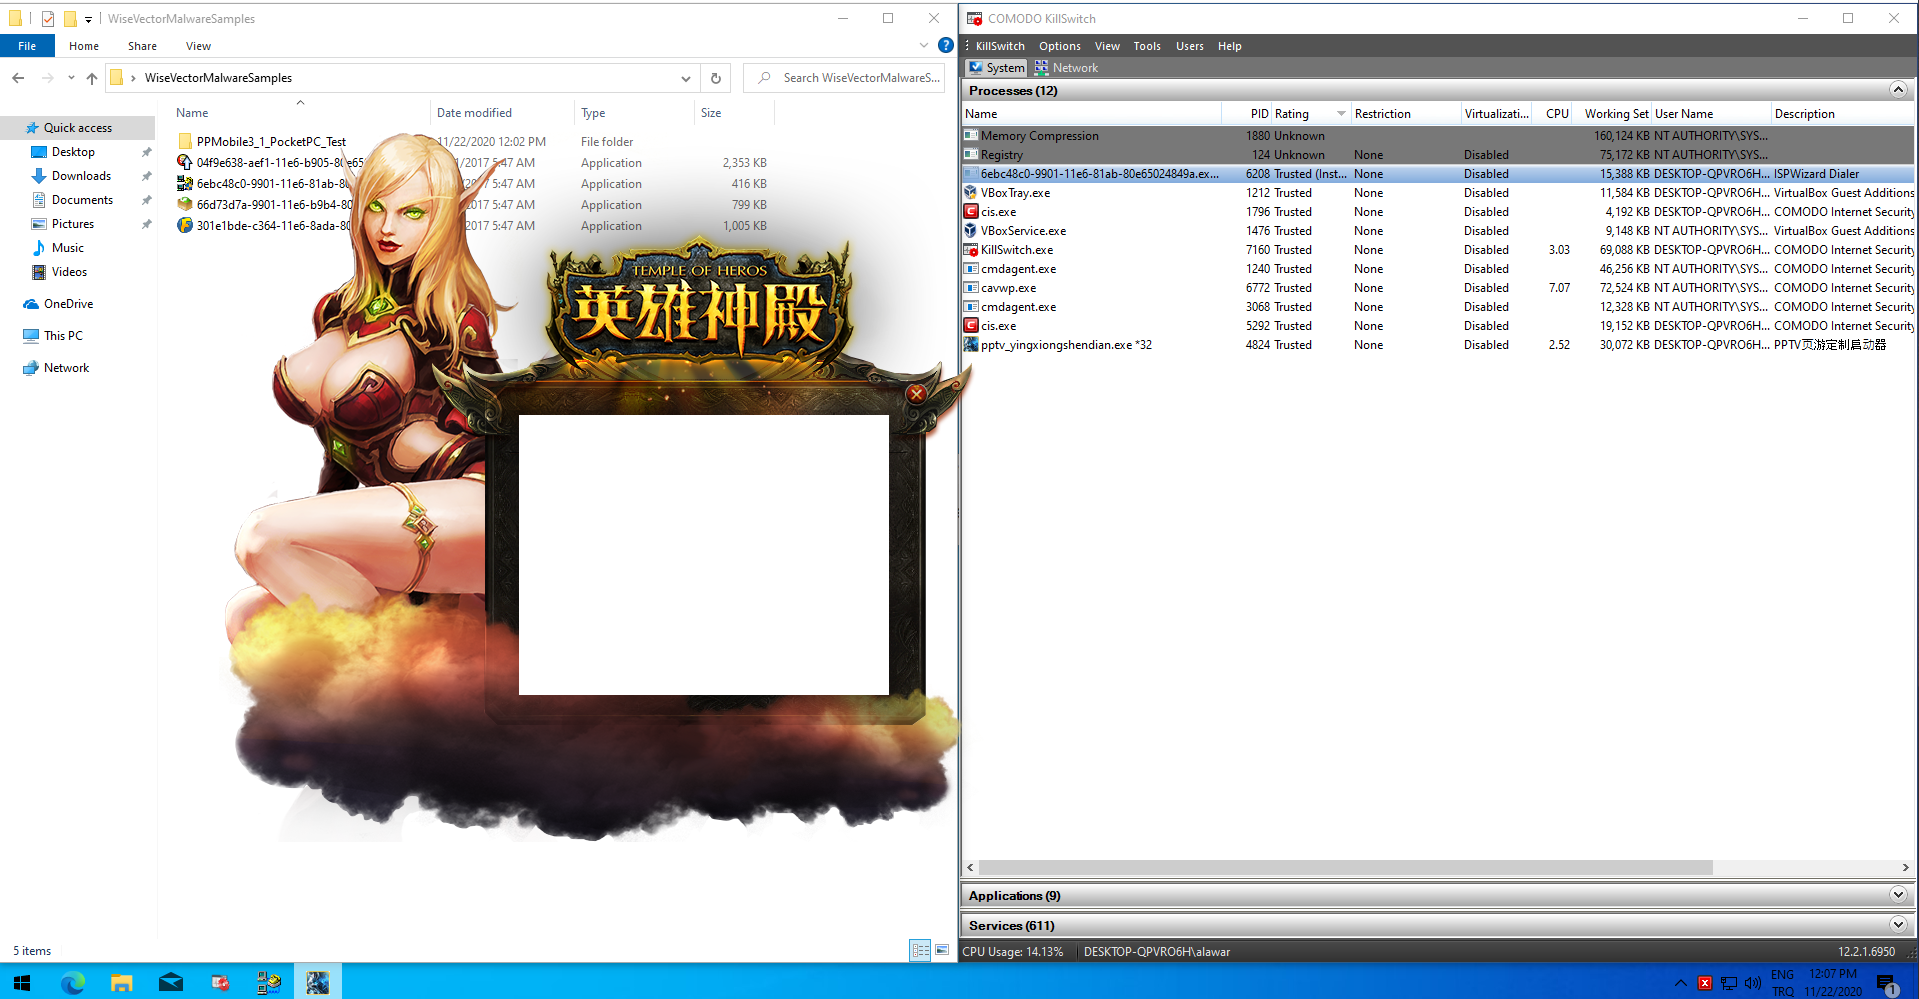Switch to the System tab in KillSwitch

click(996, 68)
